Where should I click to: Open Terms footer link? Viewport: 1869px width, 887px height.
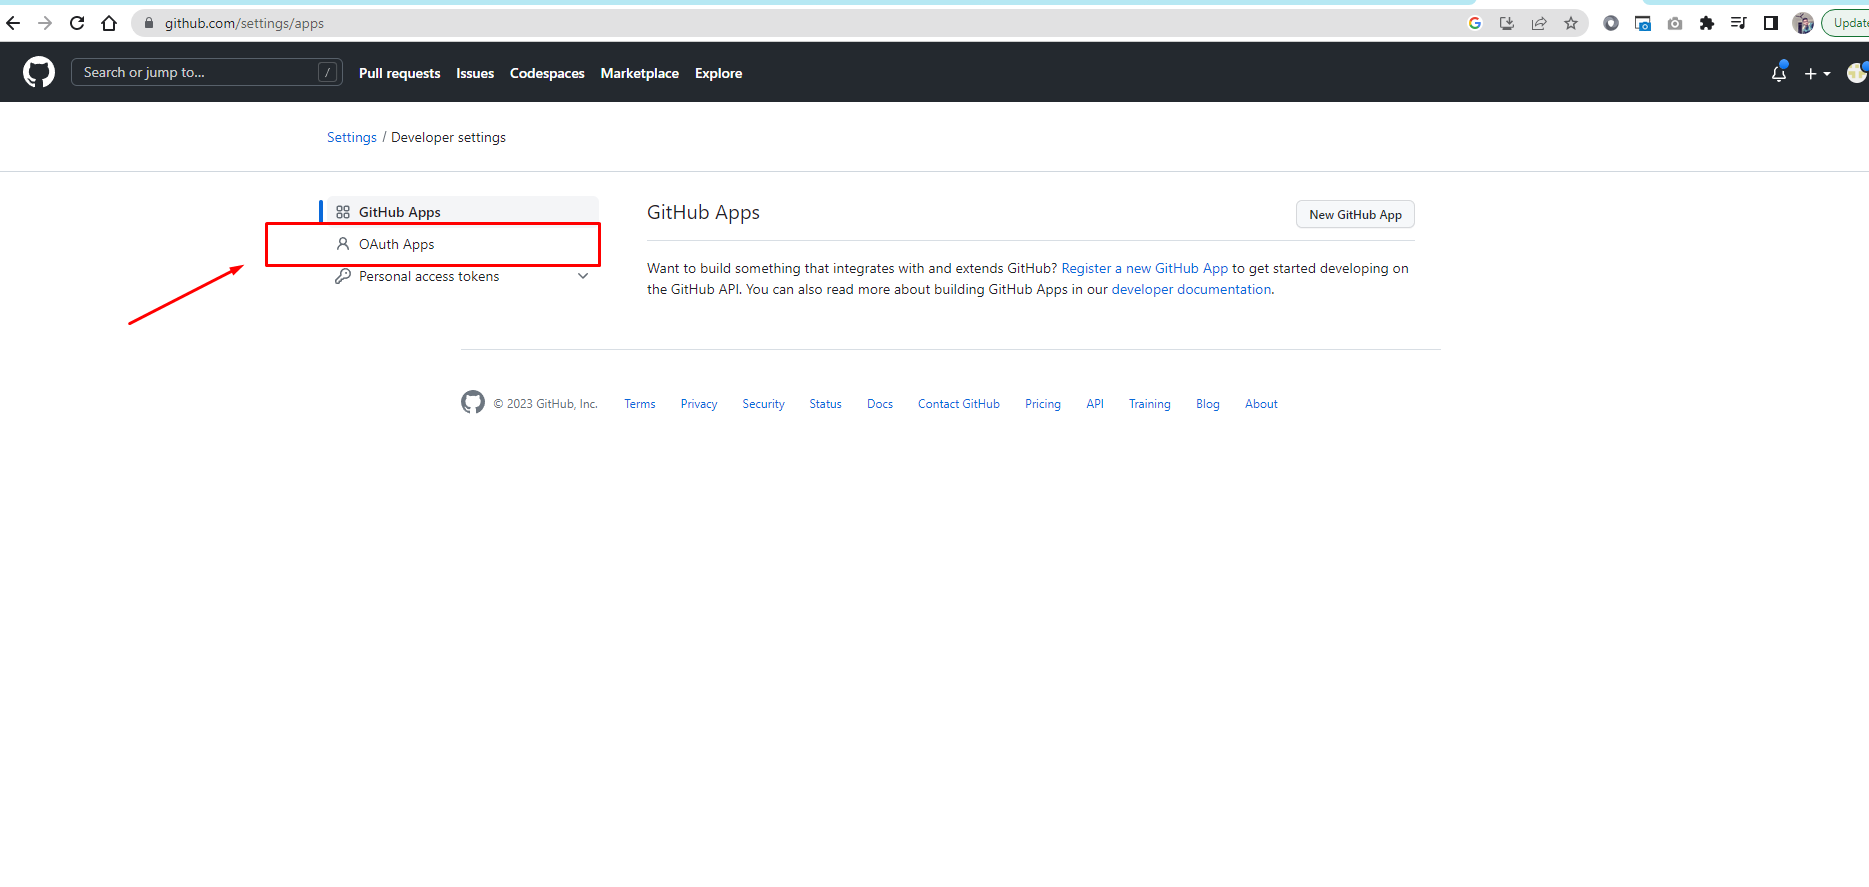(x=640, y=404)
